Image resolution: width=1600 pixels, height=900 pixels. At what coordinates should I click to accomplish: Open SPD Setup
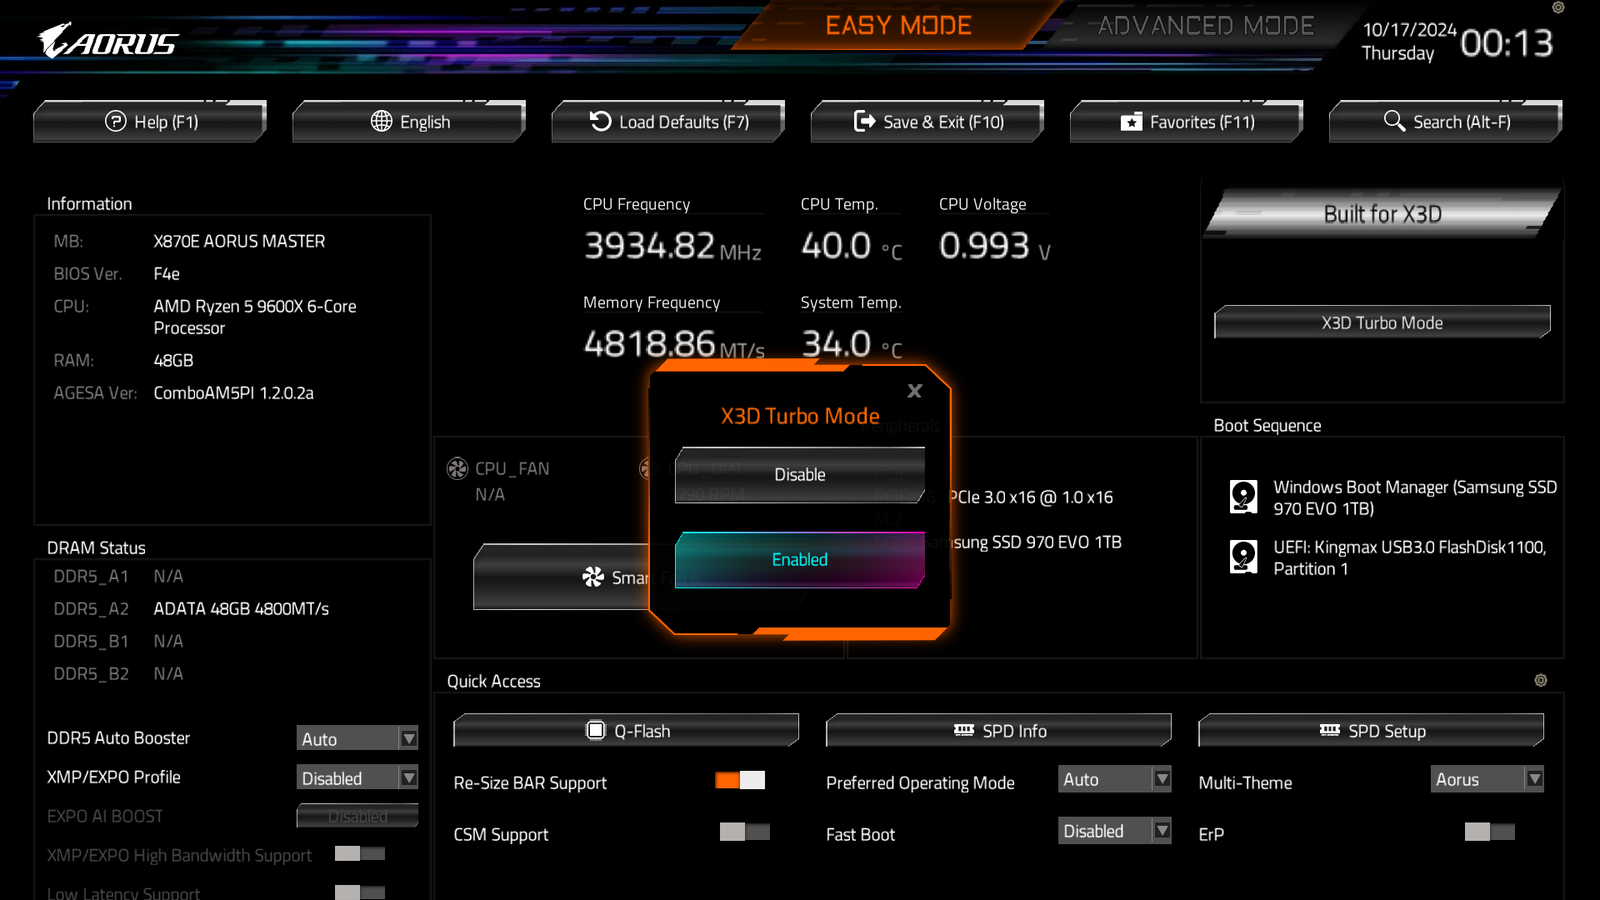[x=1371, y=731]
